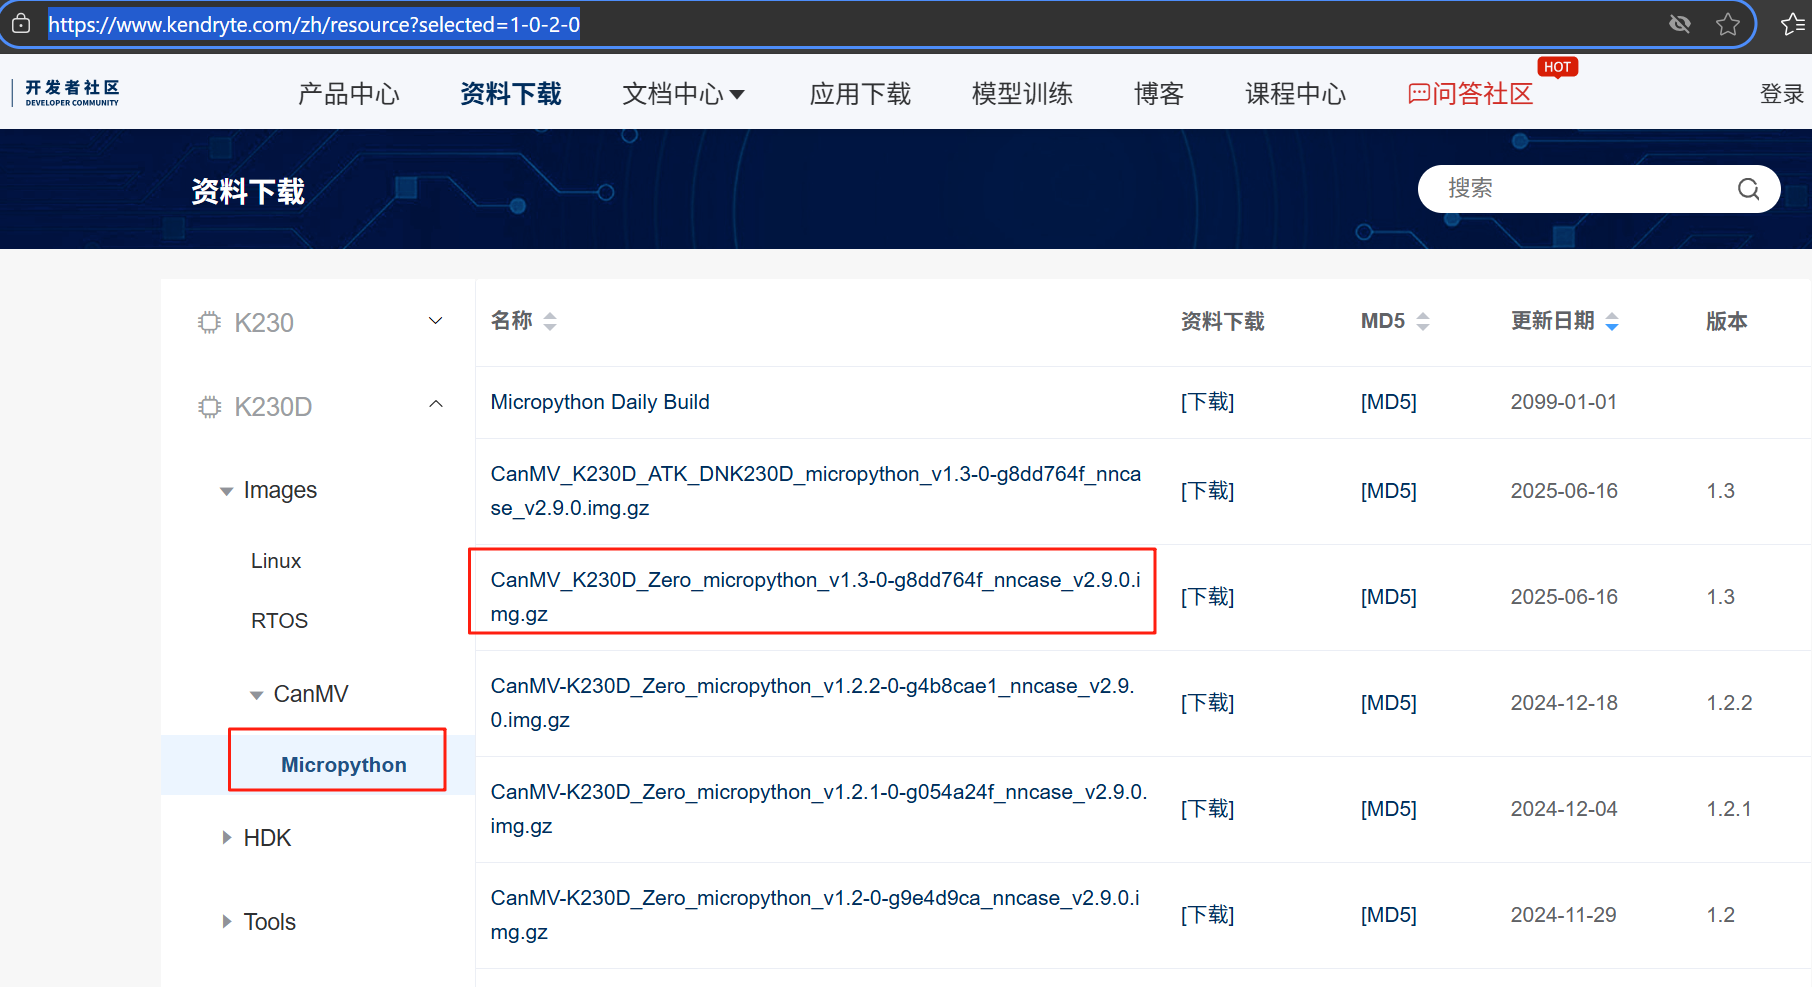Image resolution: width=1812 pixels, height=987 pixels.
Task: Open CanMV_K230D_ATK_DNK230D v1.3 image link
Action: pos(816,491)
